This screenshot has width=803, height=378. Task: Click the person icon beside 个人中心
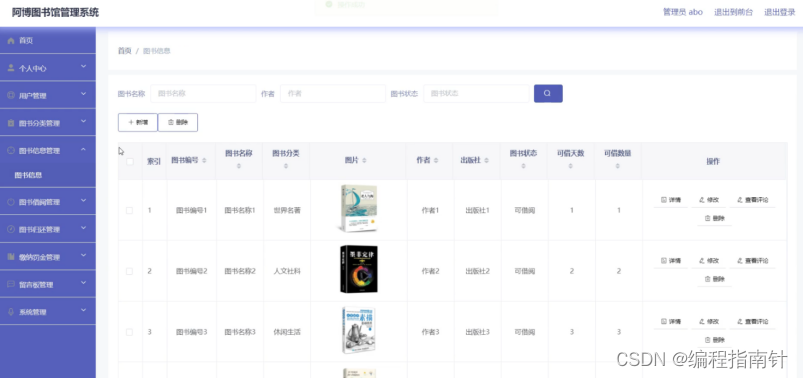[x=11, y=68]
